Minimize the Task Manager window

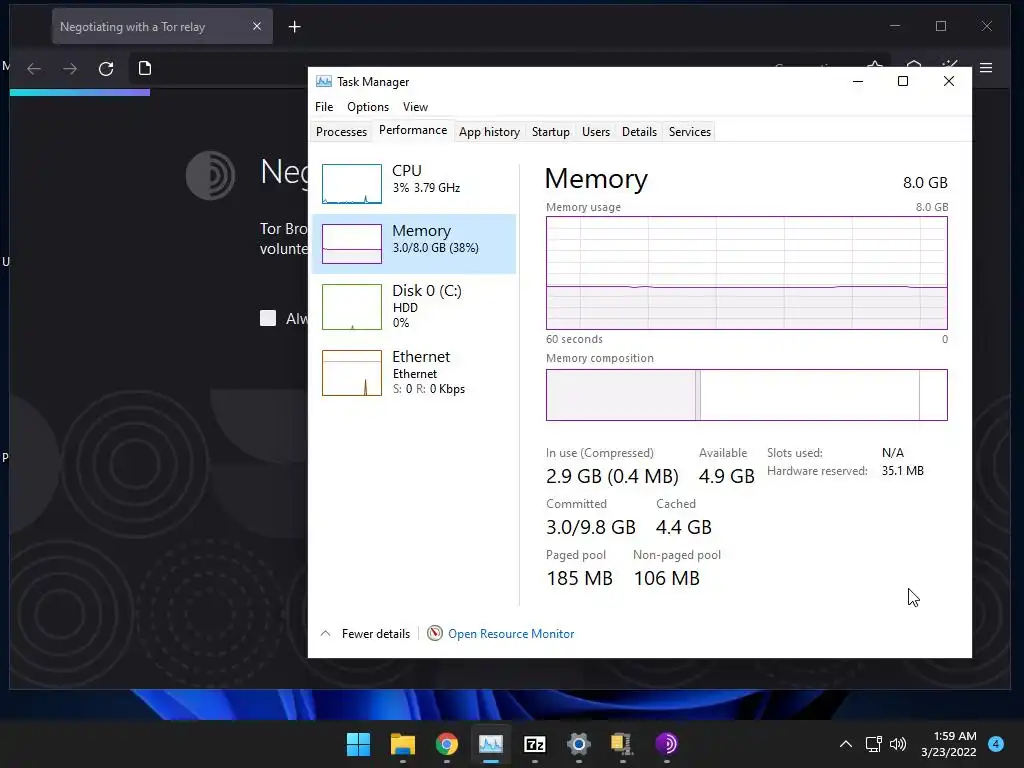coord(858,81)
